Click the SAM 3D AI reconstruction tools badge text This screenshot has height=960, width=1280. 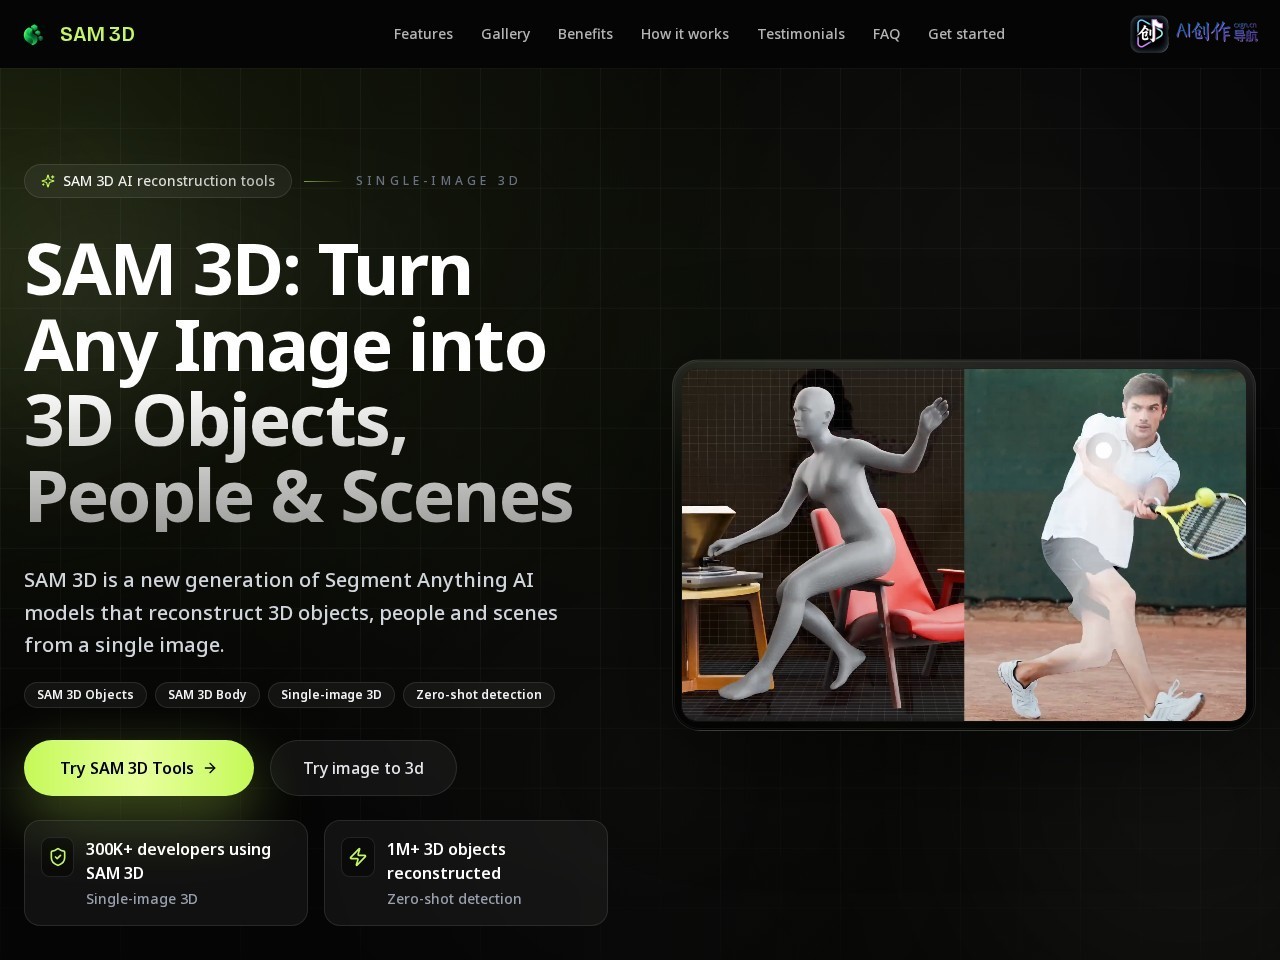pyautogui.click(x=169, y=181)
